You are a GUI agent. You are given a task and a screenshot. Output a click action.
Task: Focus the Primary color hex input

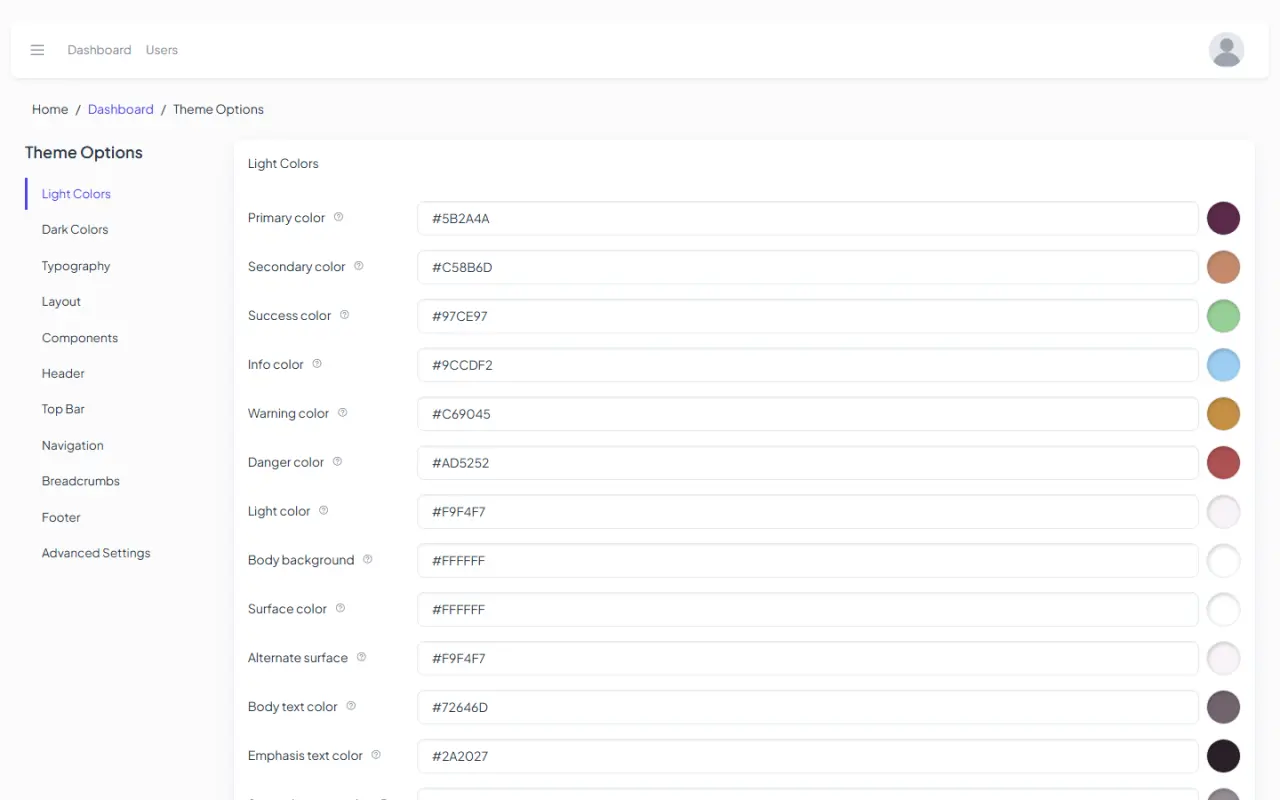808,218
